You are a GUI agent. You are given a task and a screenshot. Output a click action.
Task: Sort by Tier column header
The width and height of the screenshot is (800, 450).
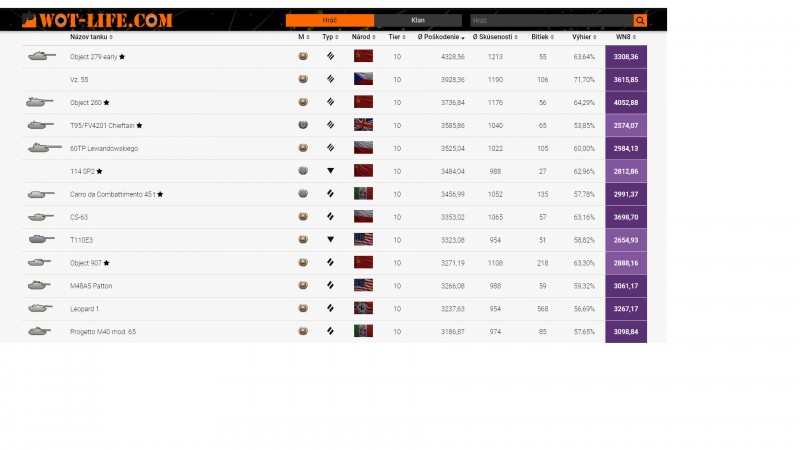(x=396, y=37)
